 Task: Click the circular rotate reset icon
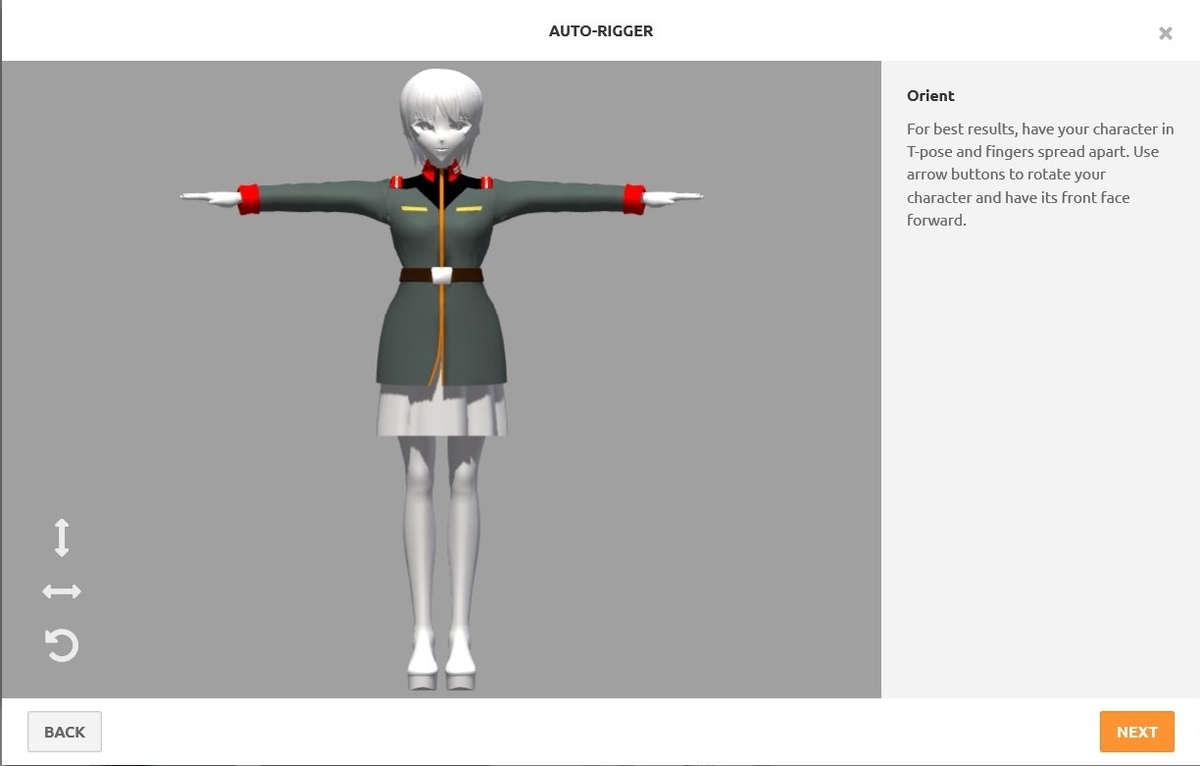[x=62, y=645]
